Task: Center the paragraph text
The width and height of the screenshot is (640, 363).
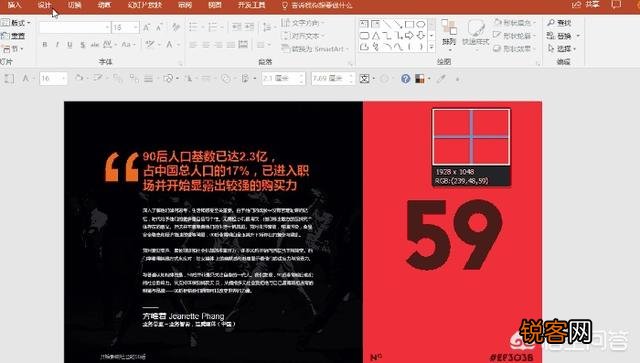Action: click(x=206, y=45)
